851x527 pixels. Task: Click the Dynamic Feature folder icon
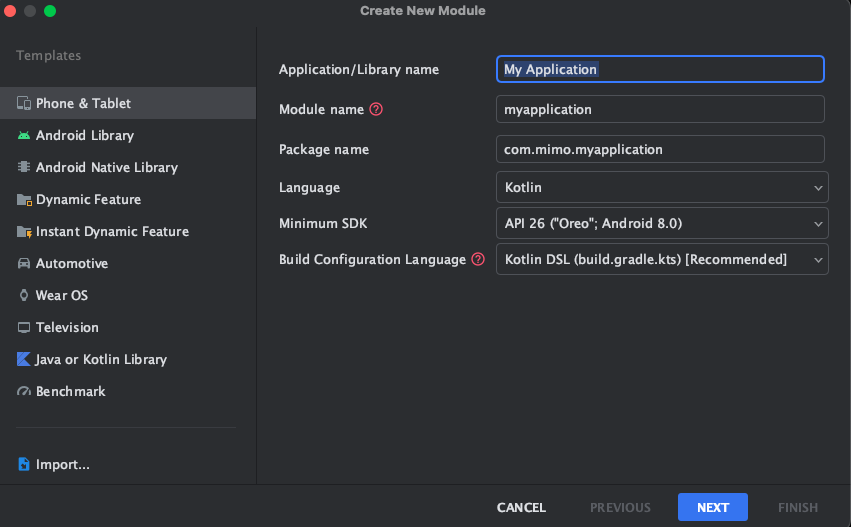[x=24, y=199]
